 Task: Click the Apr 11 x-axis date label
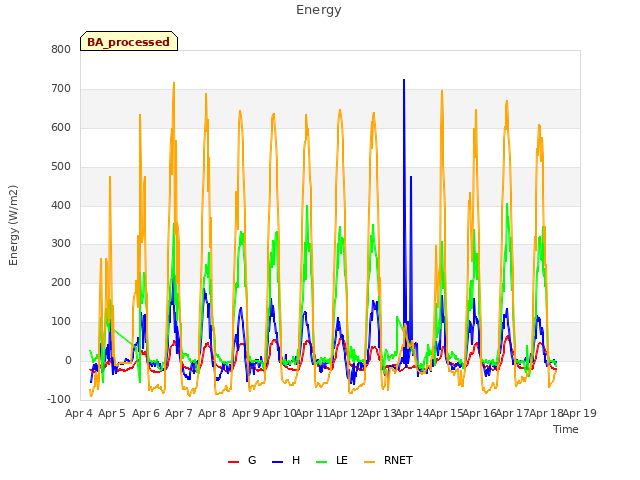coord(312,413)
